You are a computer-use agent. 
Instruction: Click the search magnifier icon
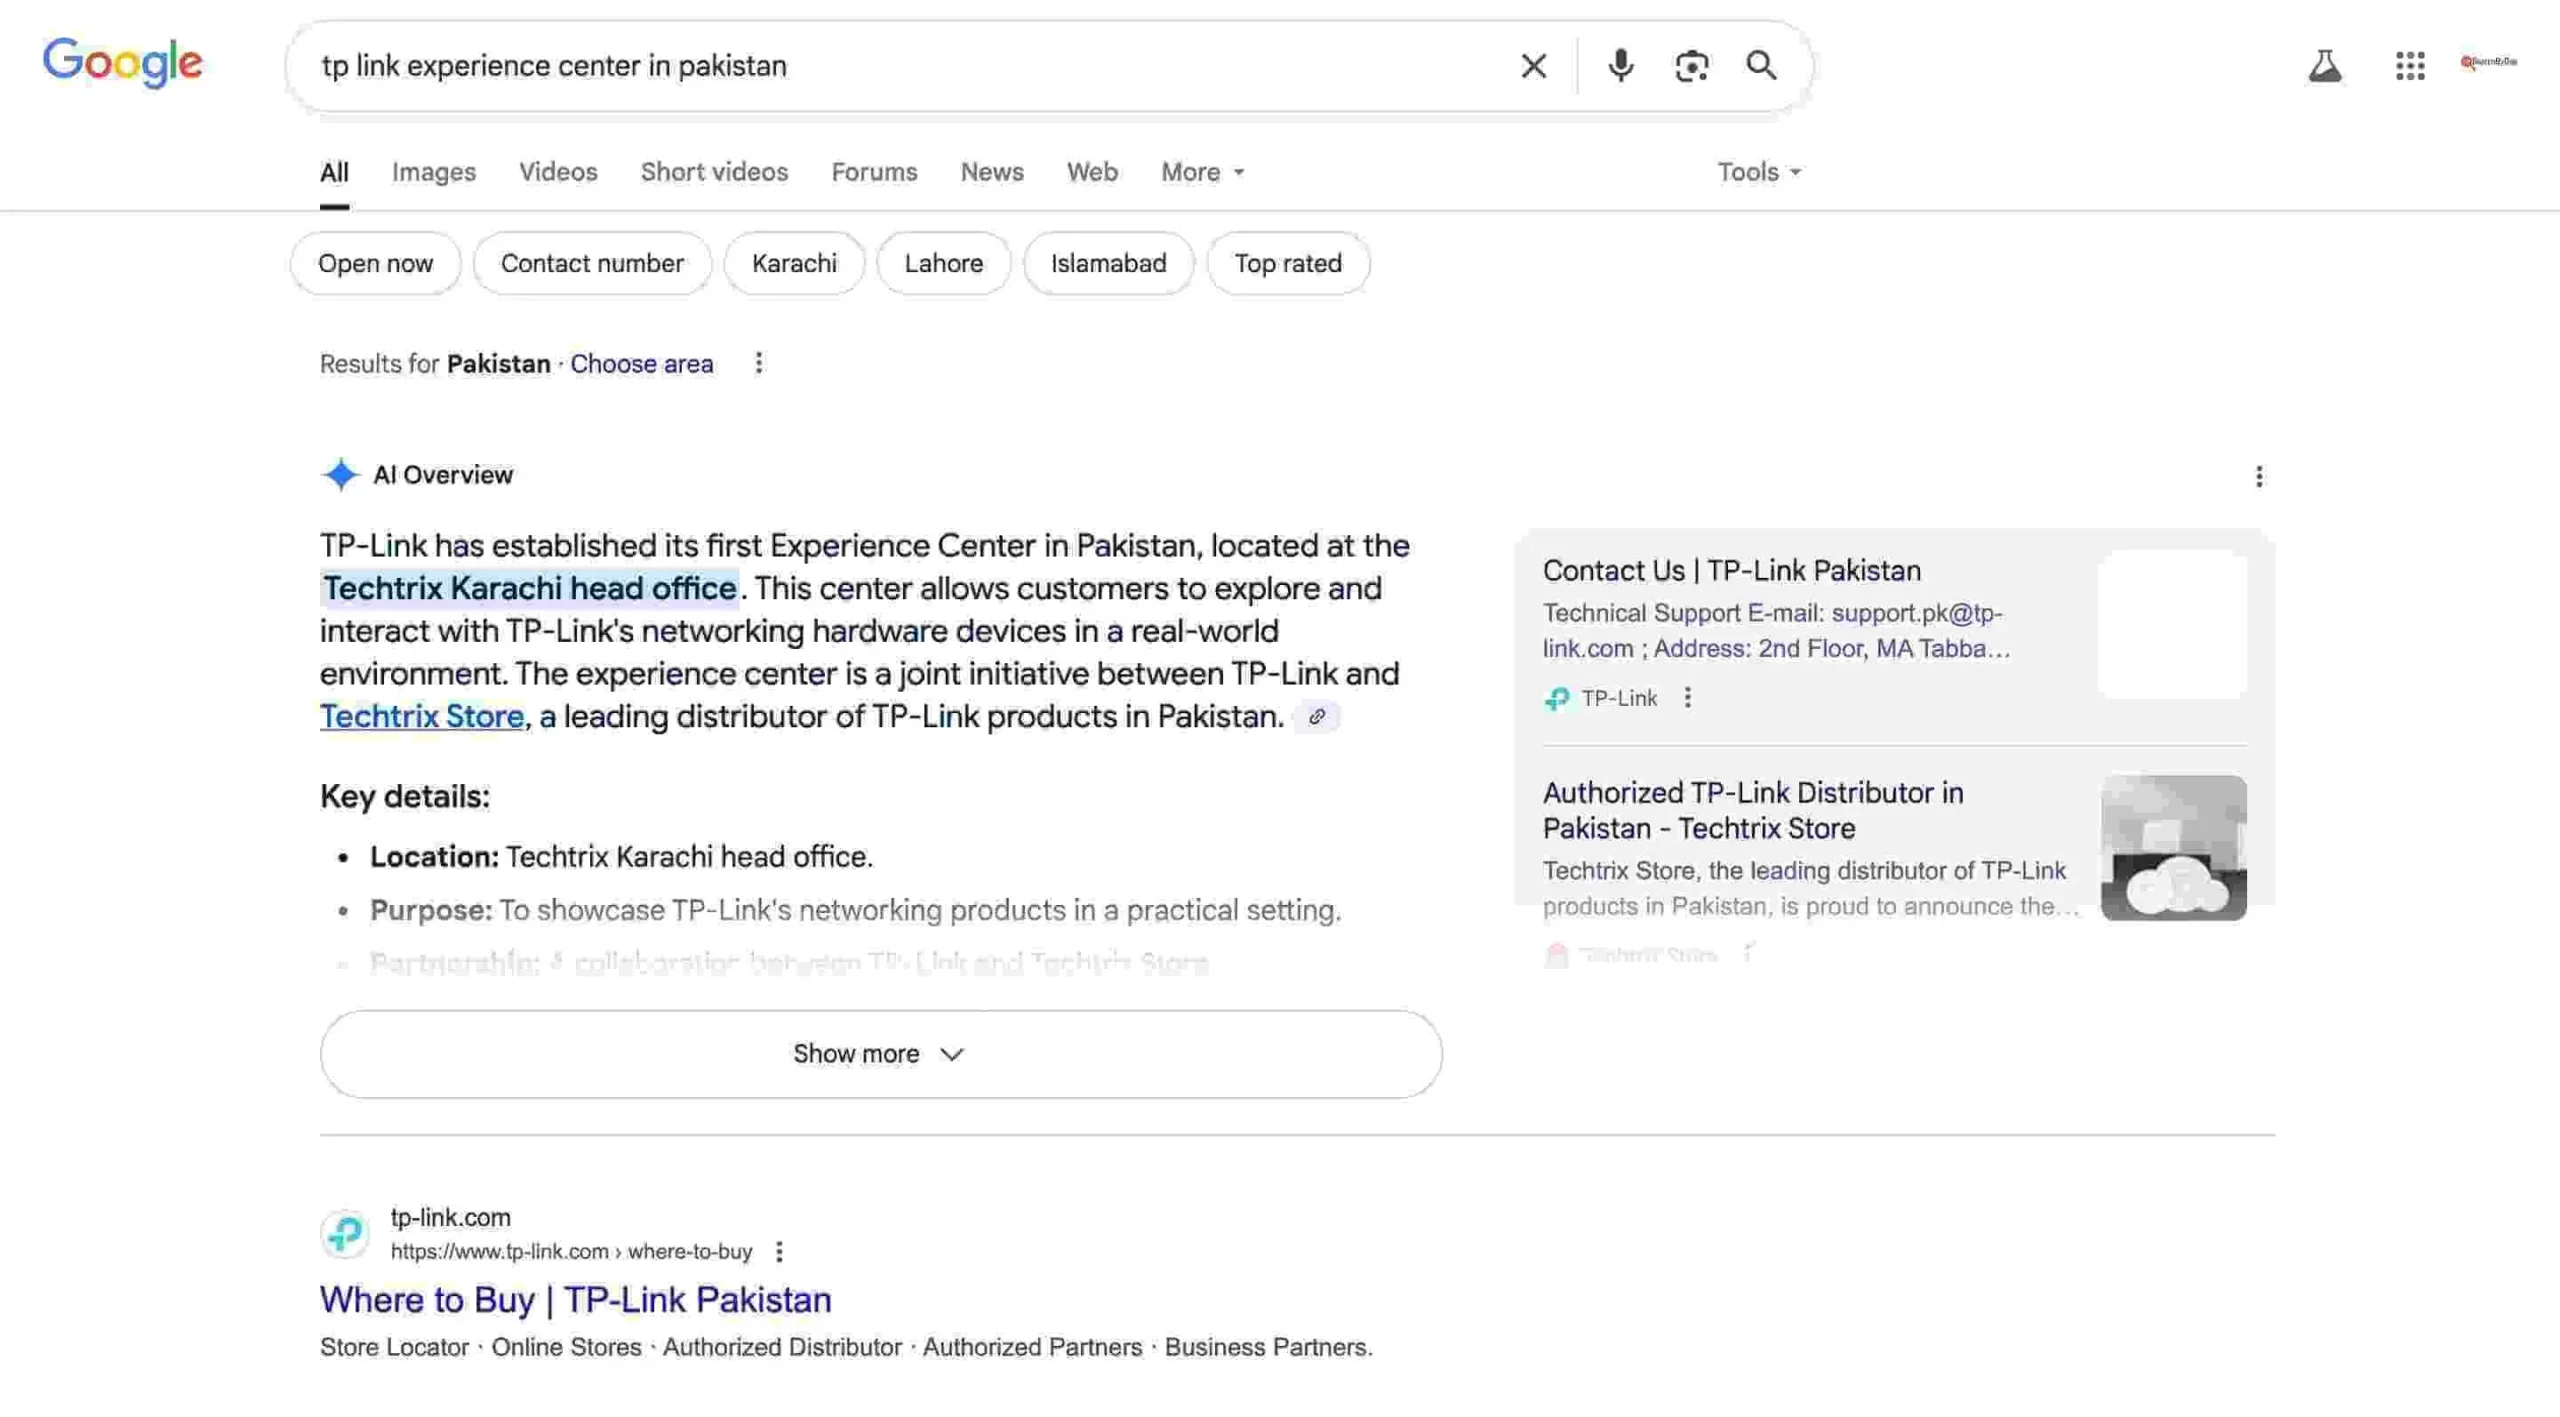coord(1762,65)
